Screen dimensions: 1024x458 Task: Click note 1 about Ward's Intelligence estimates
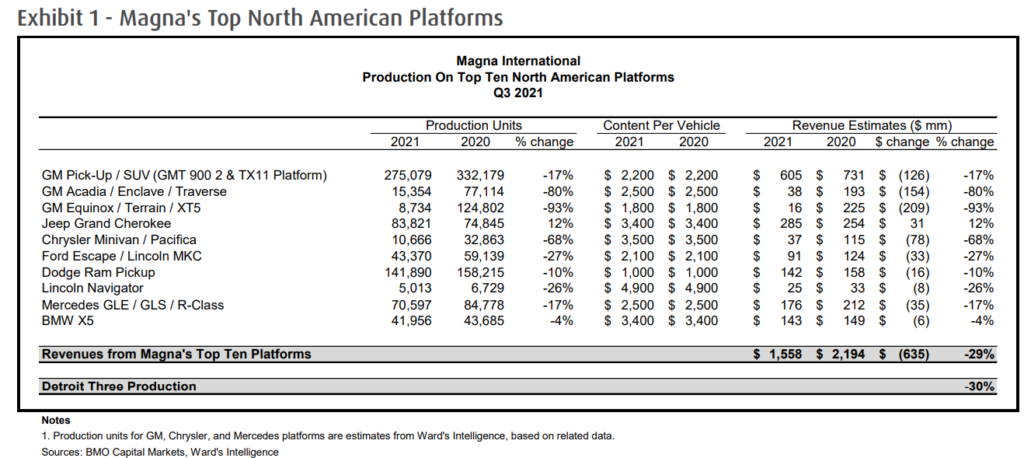coord(328,436)
